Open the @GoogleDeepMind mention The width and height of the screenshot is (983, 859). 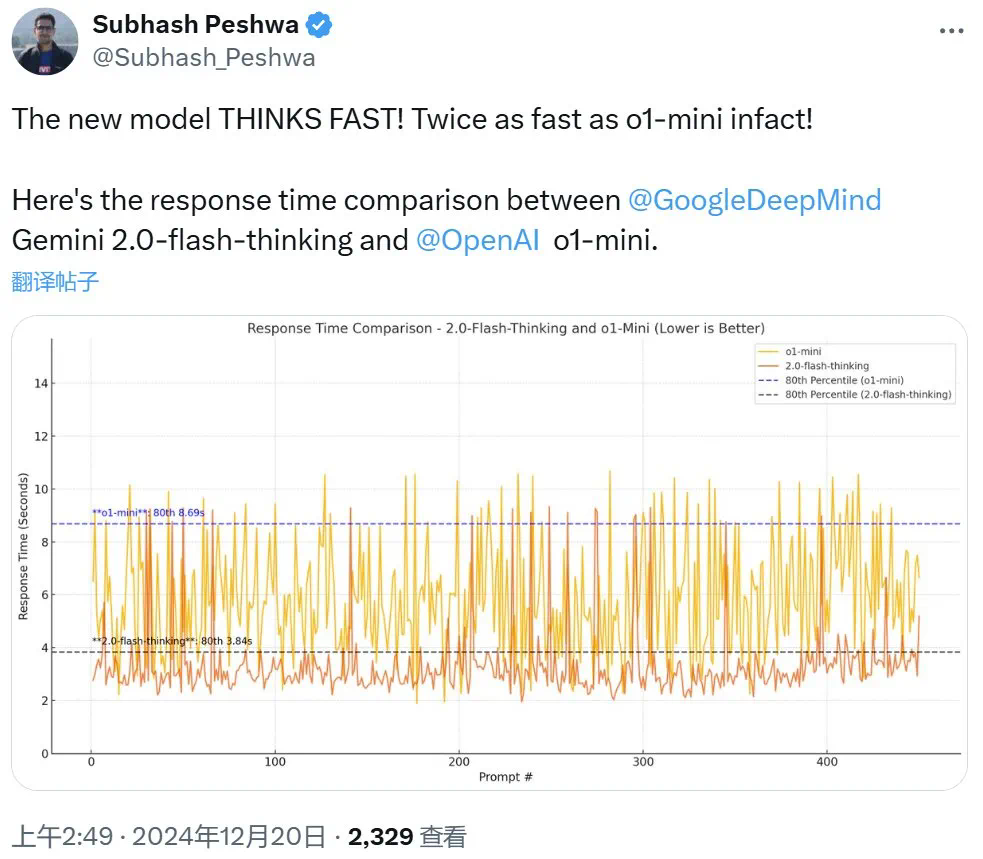point(754,200)
